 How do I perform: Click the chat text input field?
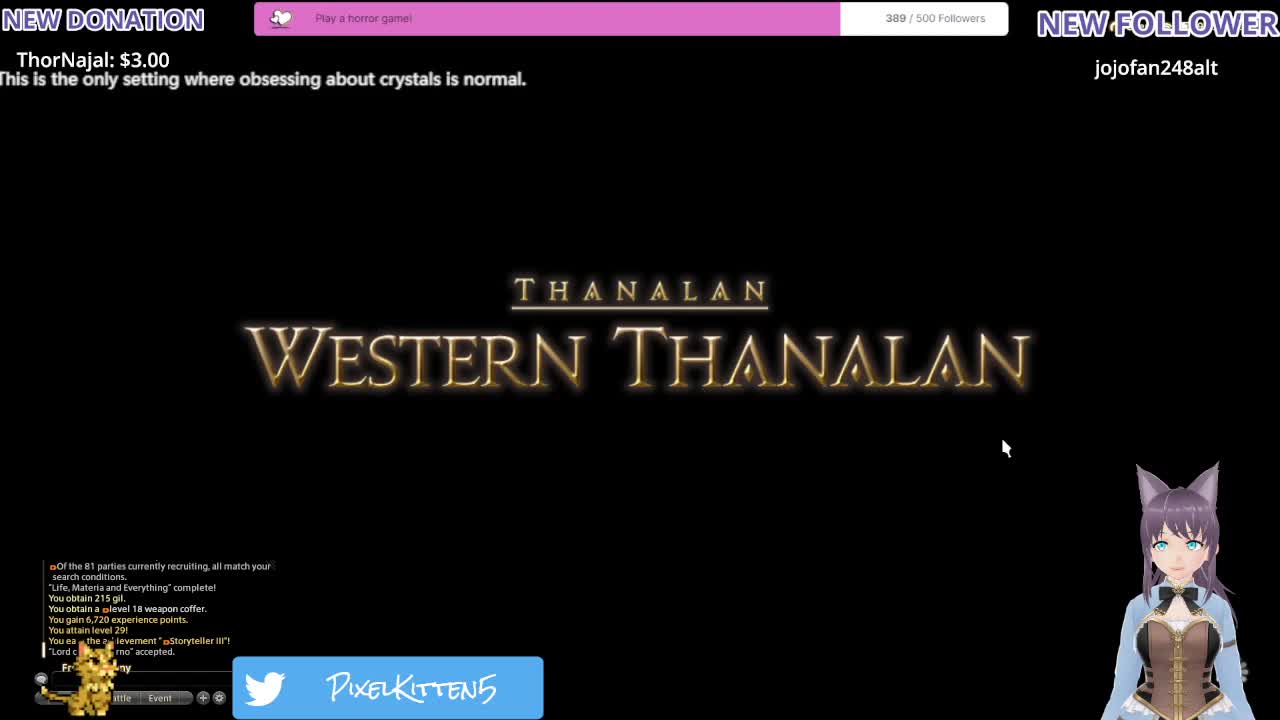tap(140, 679)
